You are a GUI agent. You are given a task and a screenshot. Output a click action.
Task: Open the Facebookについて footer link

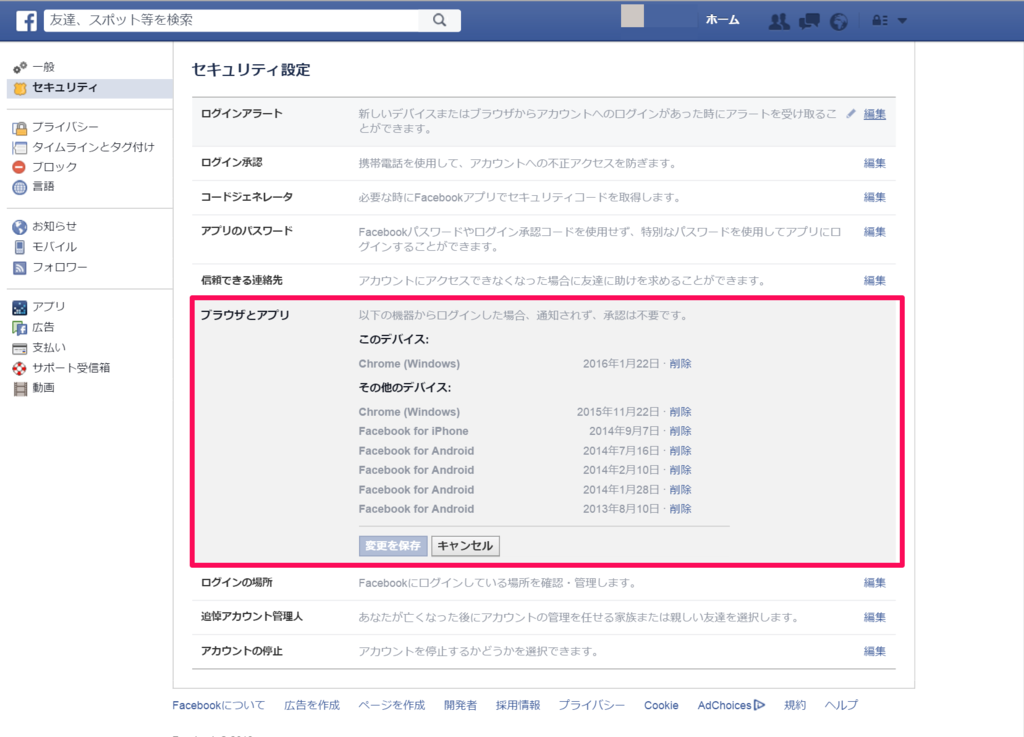[x=219, y=705]
